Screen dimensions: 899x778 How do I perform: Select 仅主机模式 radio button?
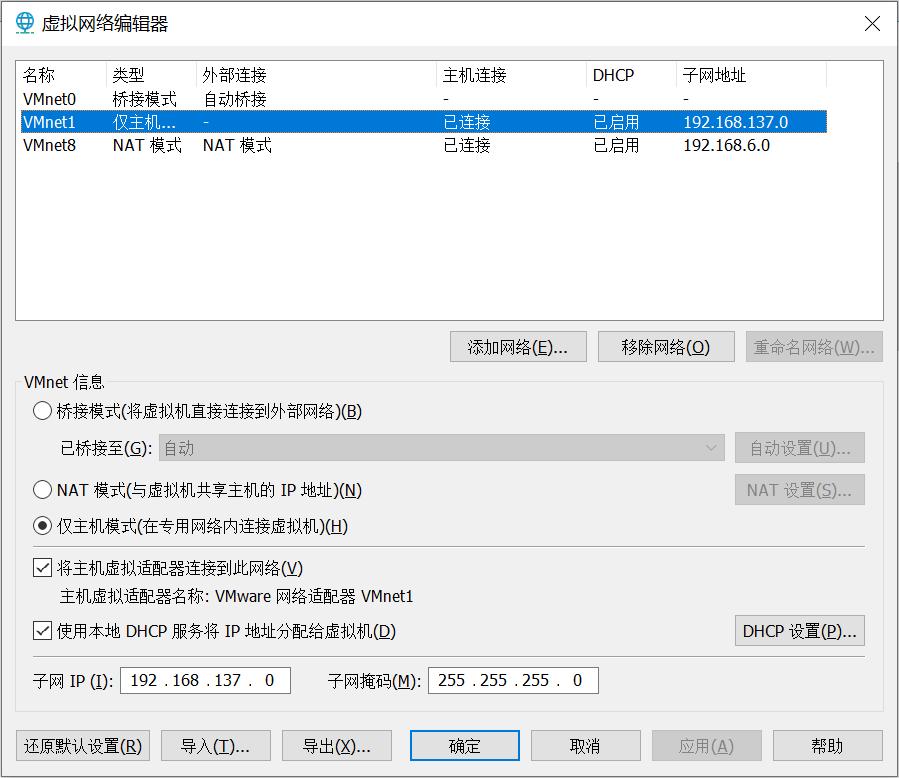42,527
